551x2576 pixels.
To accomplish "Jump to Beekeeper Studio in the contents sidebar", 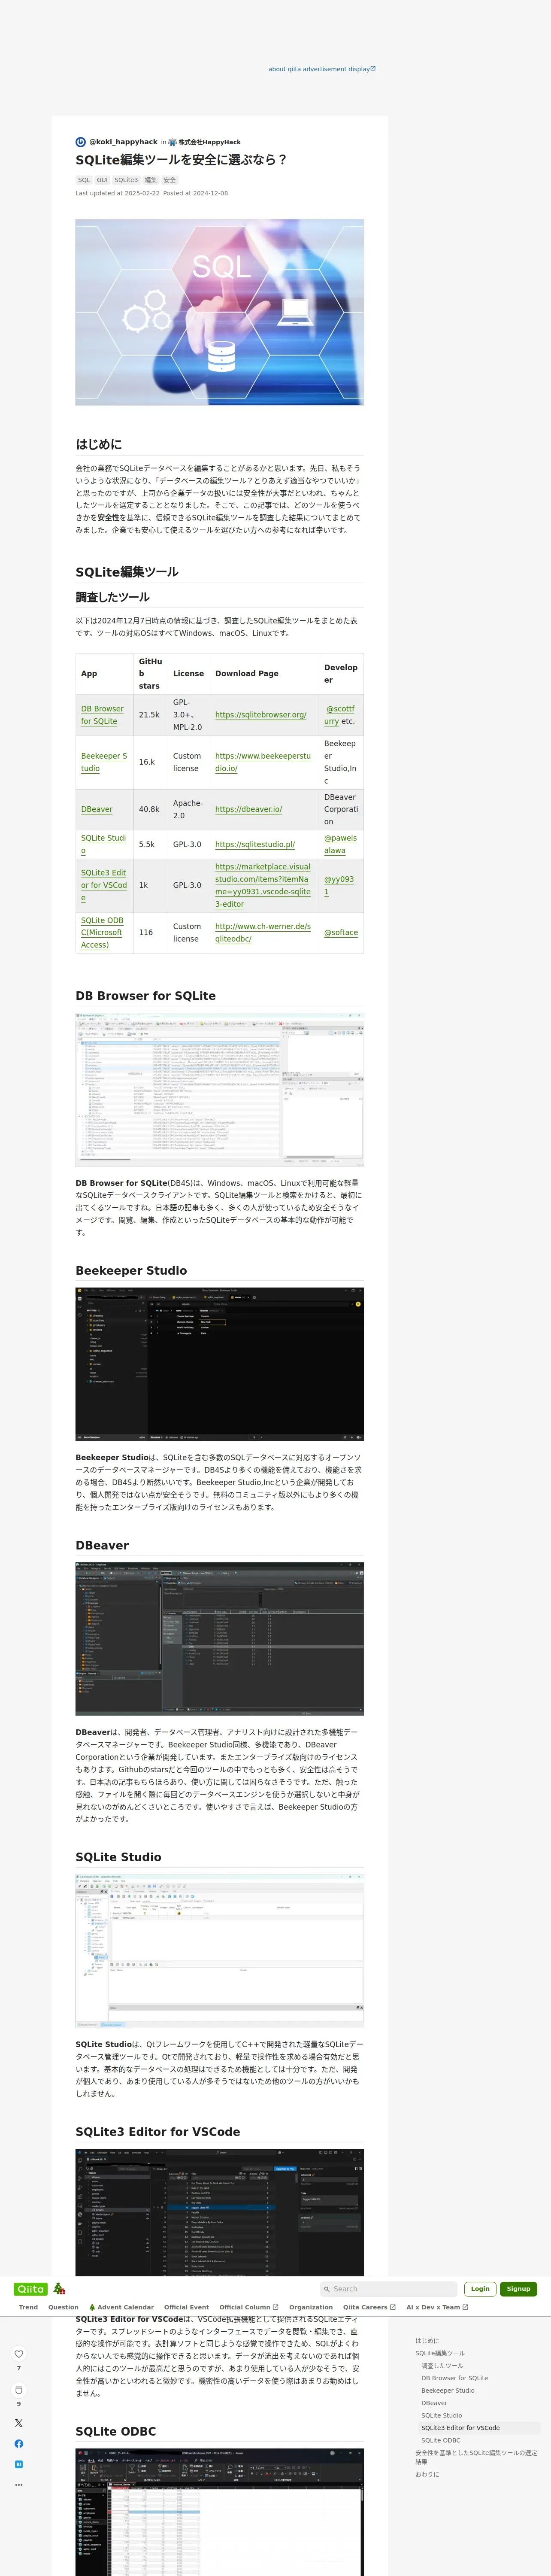I will 448,2391.
